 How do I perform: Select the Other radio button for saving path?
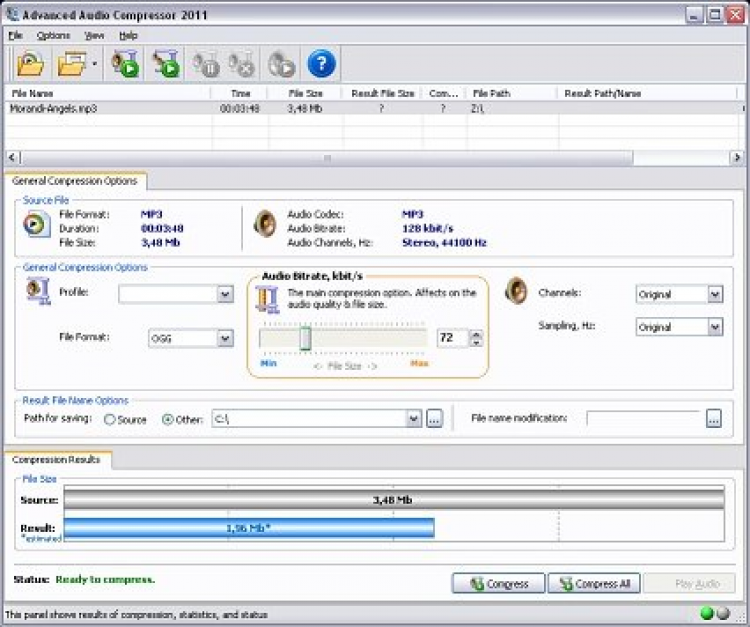(x=167, y=420)
